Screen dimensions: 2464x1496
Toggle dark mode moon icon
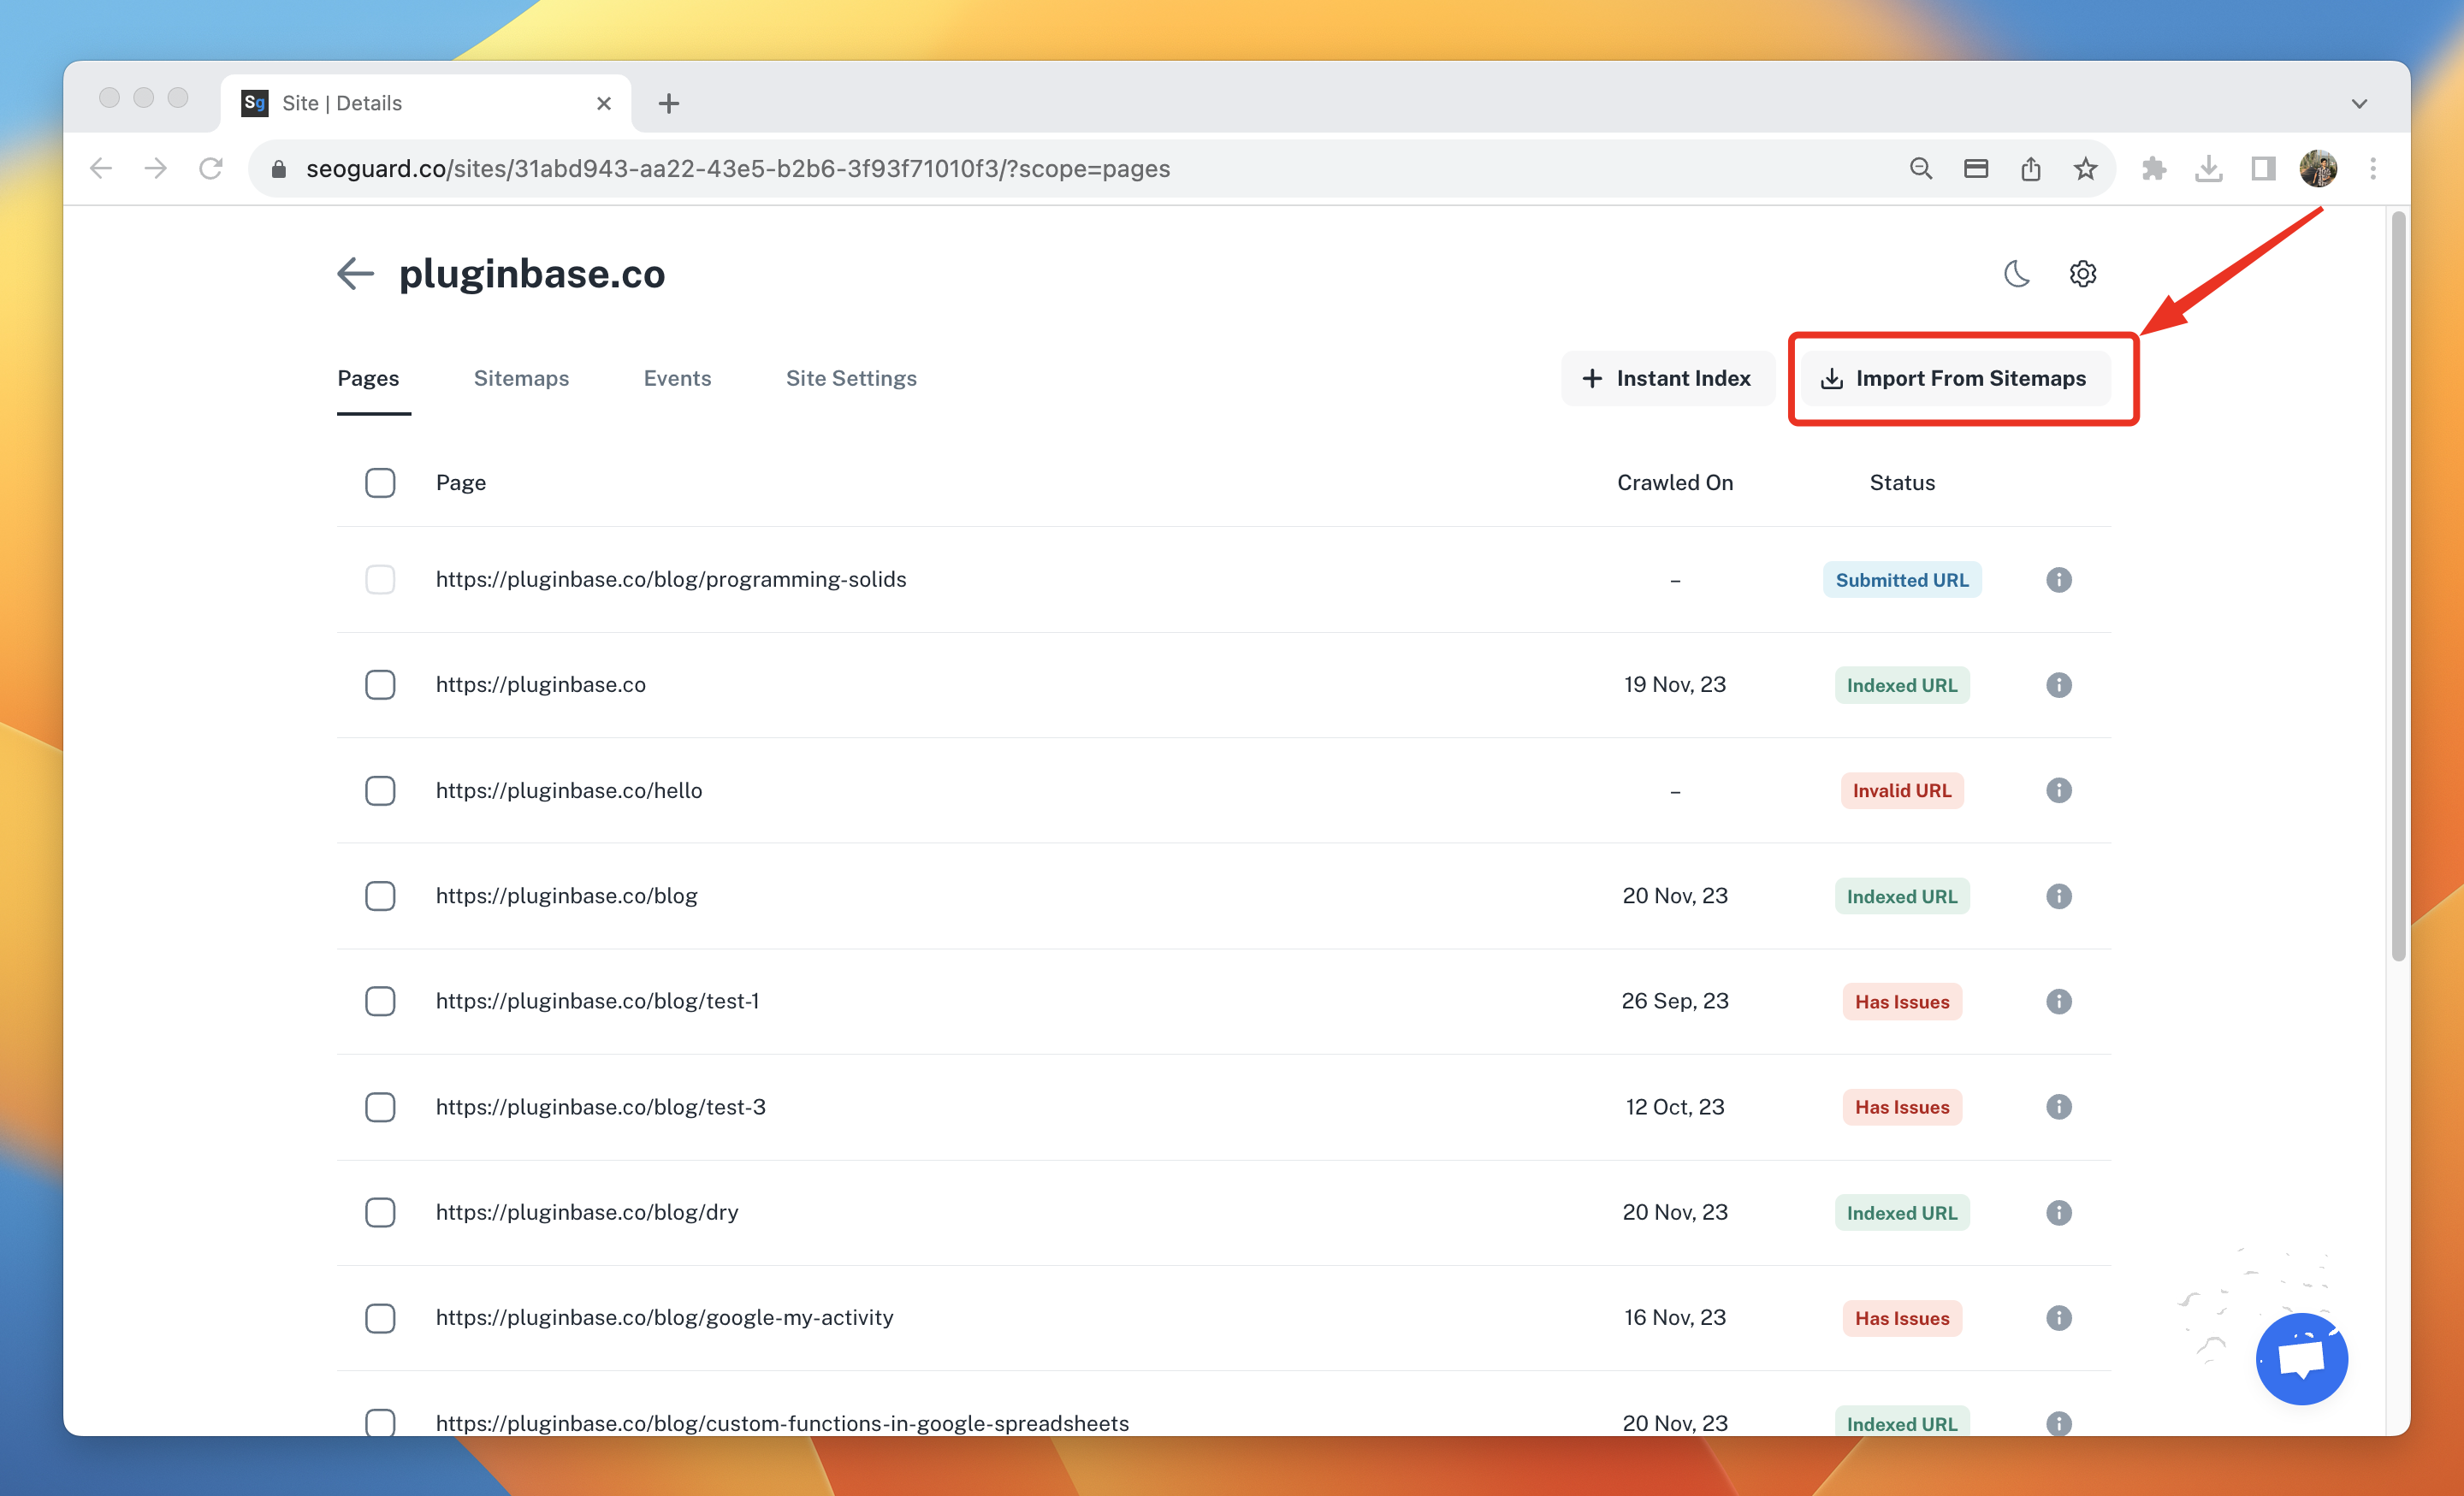click(x=2016, y=273)
